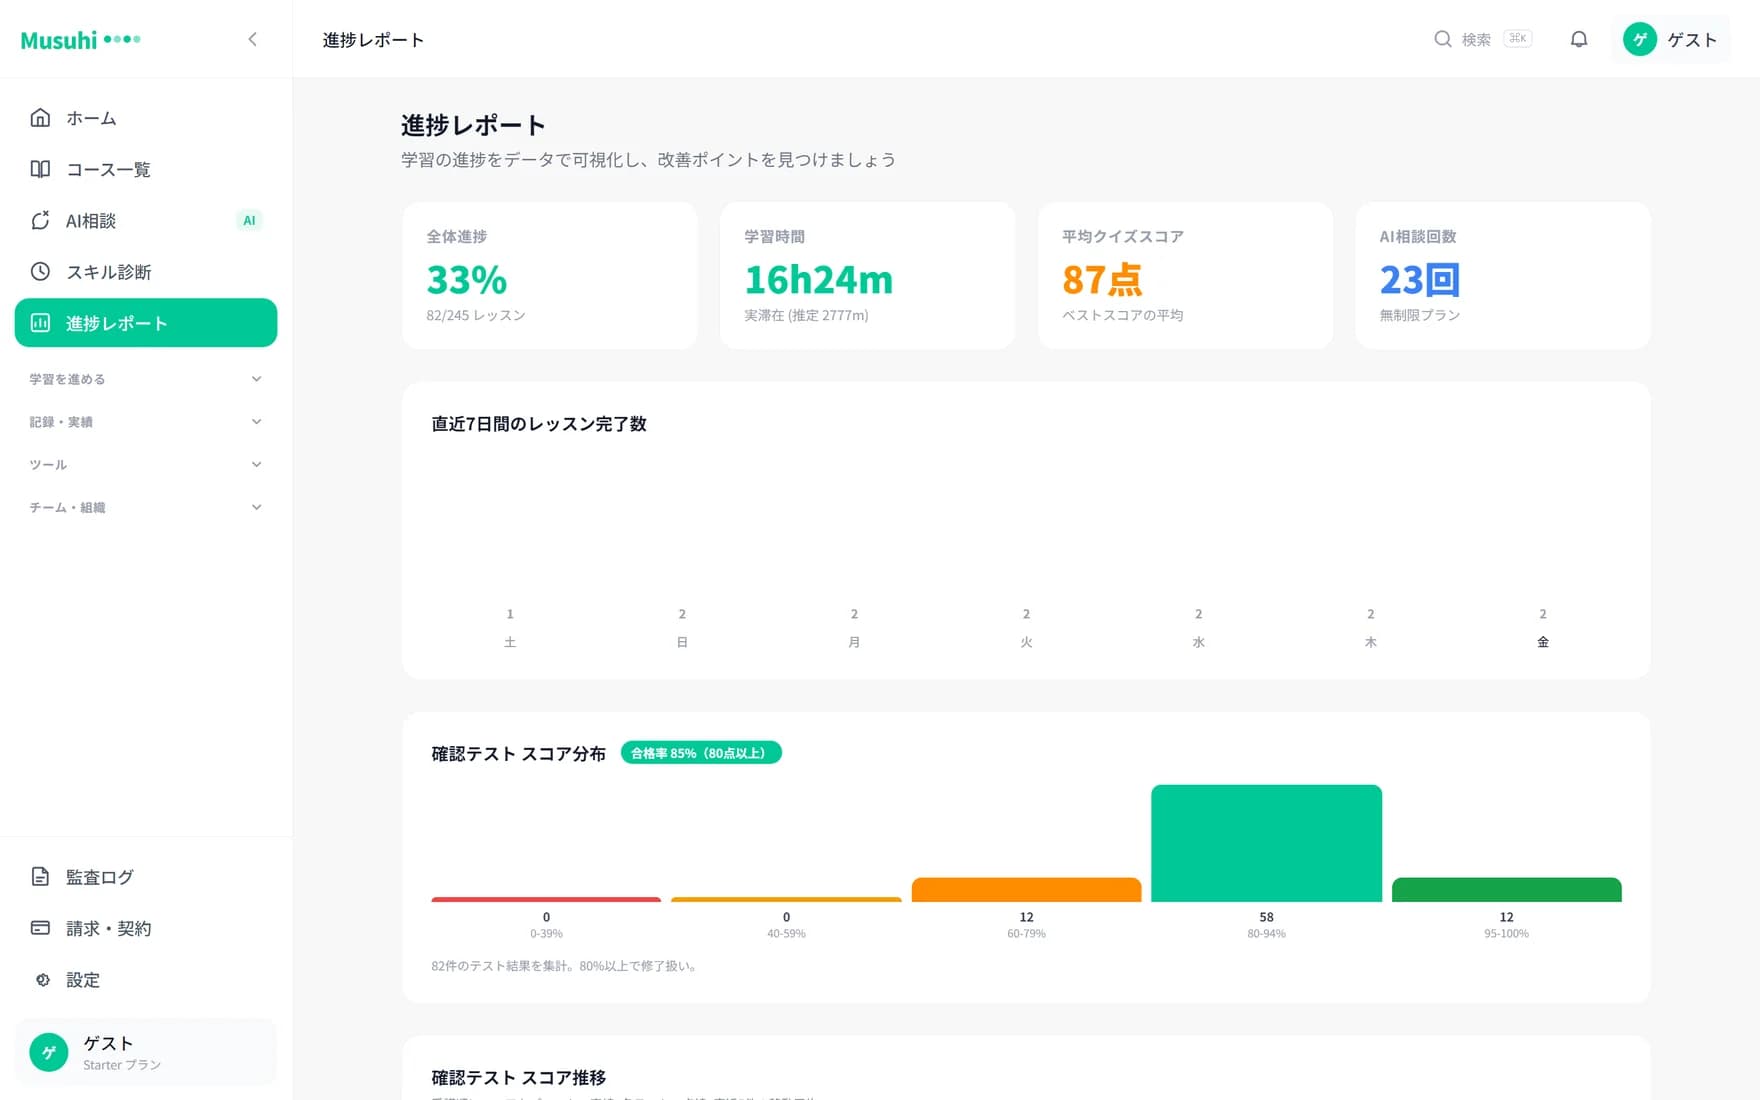Click the 検索 search field
1760x1100 pixels.
click(1483, 39)
